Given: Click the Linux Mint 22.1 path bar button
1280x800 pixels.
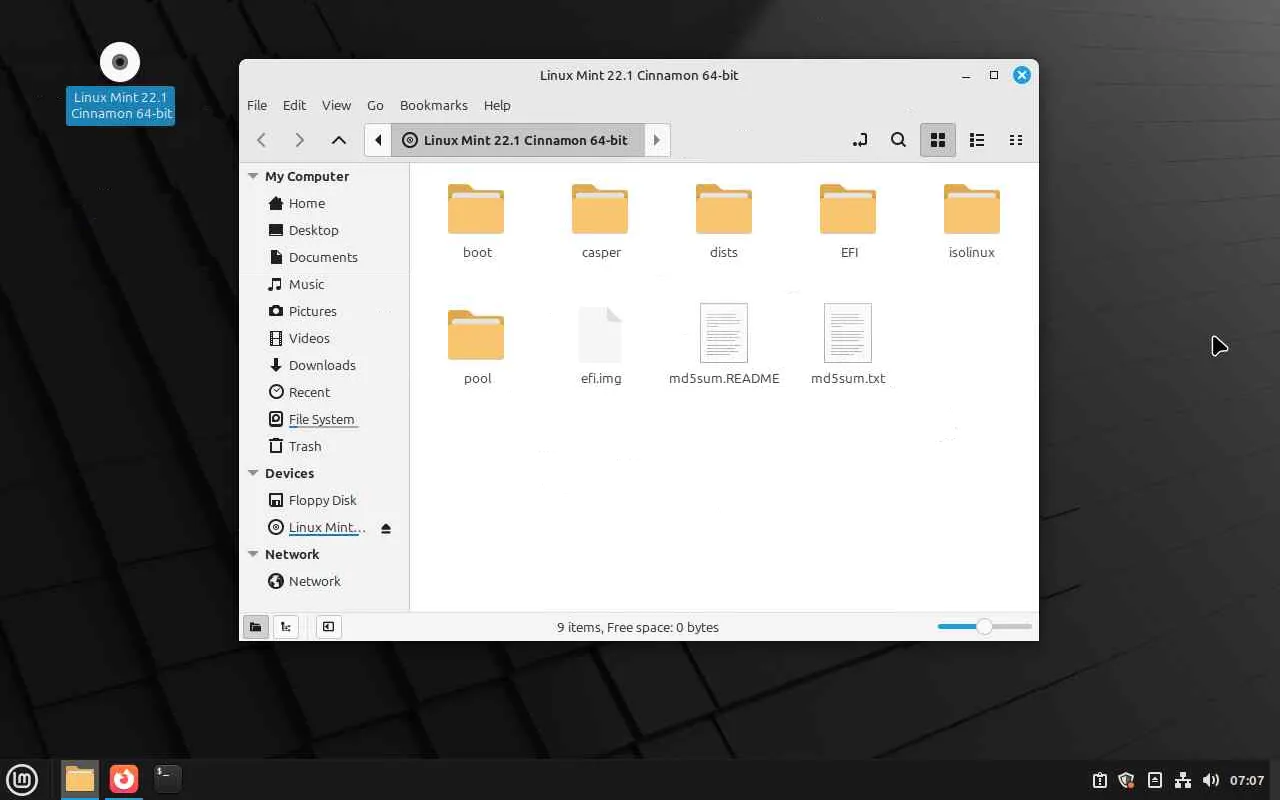Looking at the screenshot, I should pos(516,140).
